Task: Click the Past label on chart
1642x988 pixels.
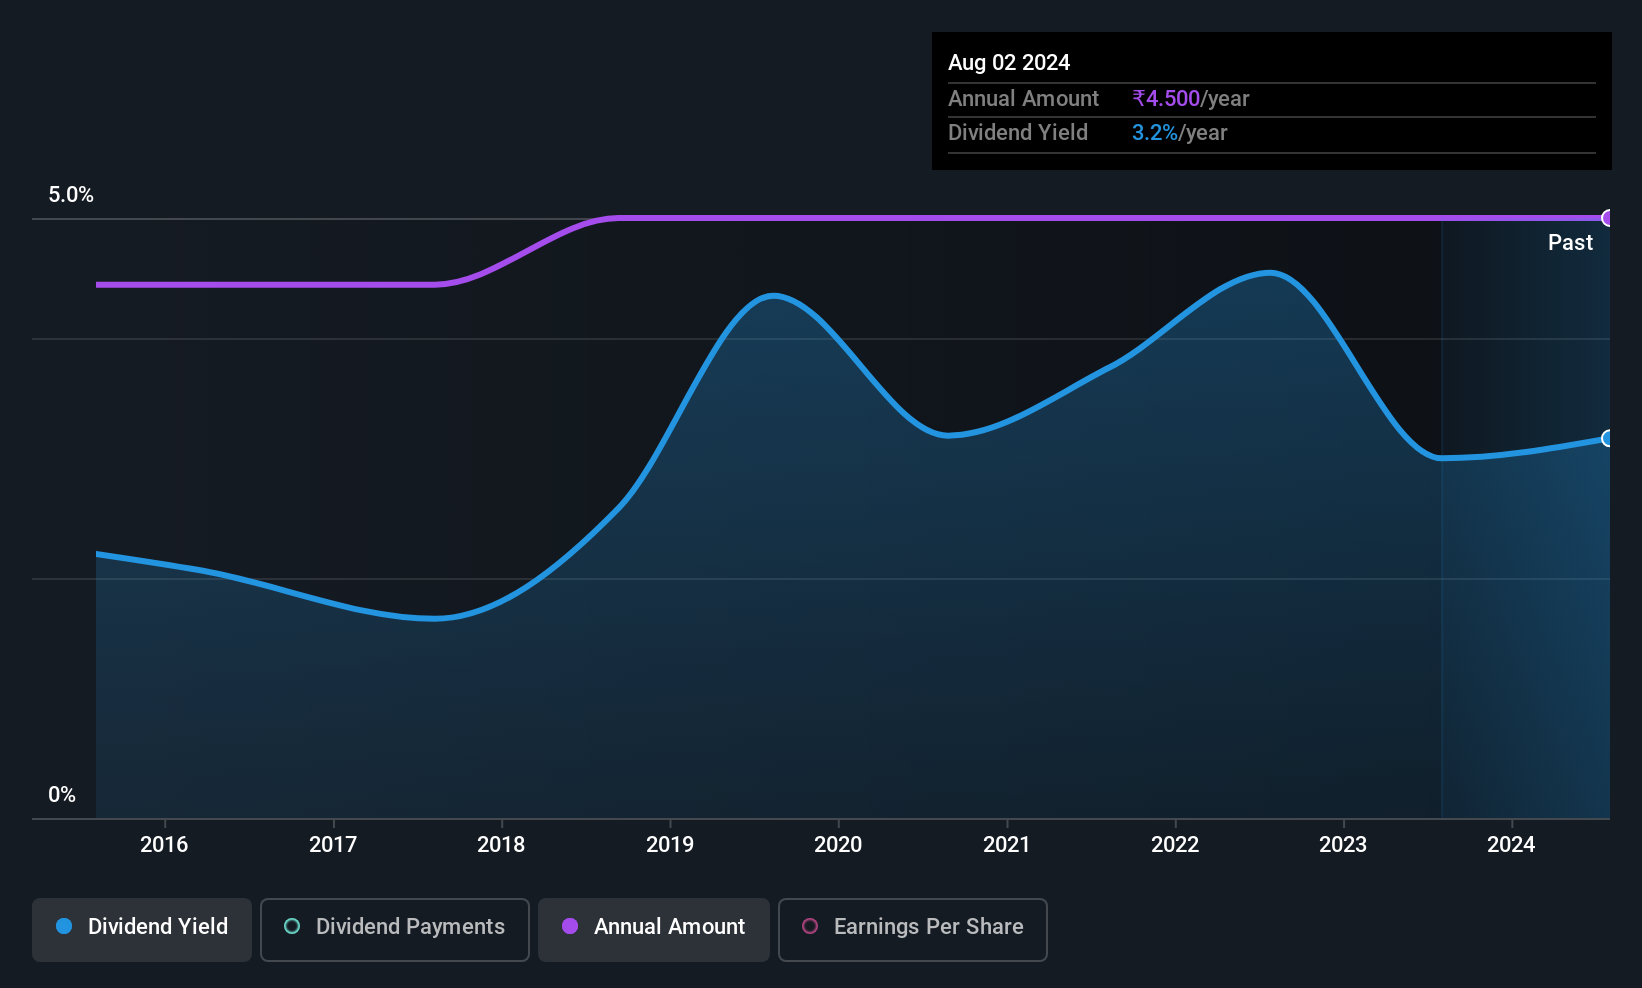Action: [x=1570, y=242]
